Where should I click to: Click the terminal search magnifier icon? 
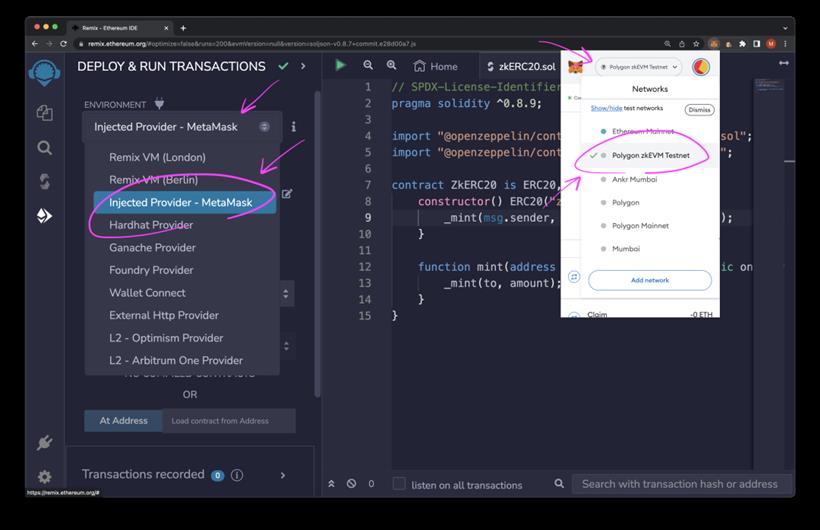(x=559, y=483)
